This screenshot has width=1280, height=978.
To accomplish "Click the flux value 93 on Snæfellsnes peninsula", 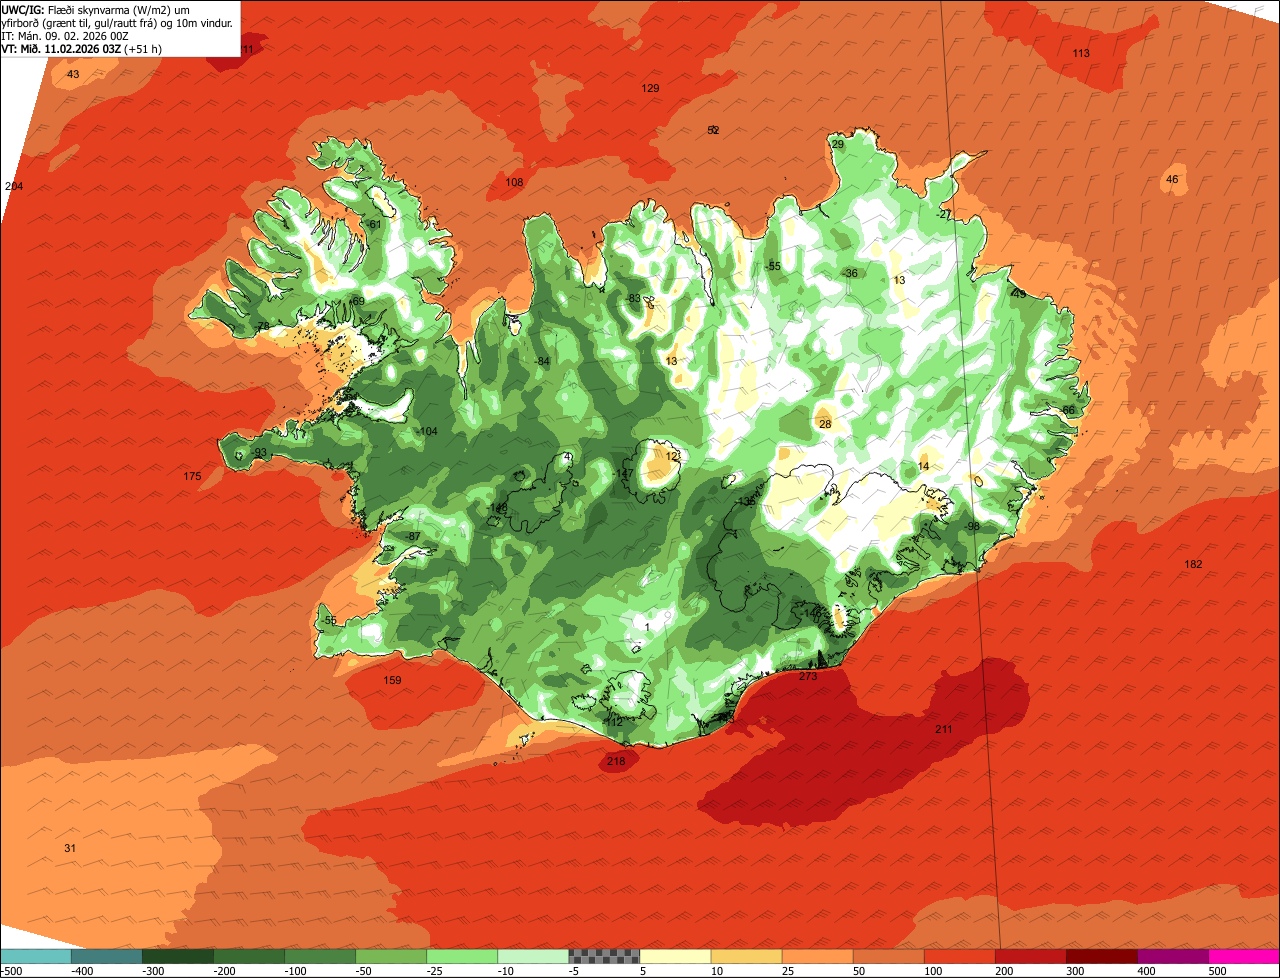I will [260, 453].
